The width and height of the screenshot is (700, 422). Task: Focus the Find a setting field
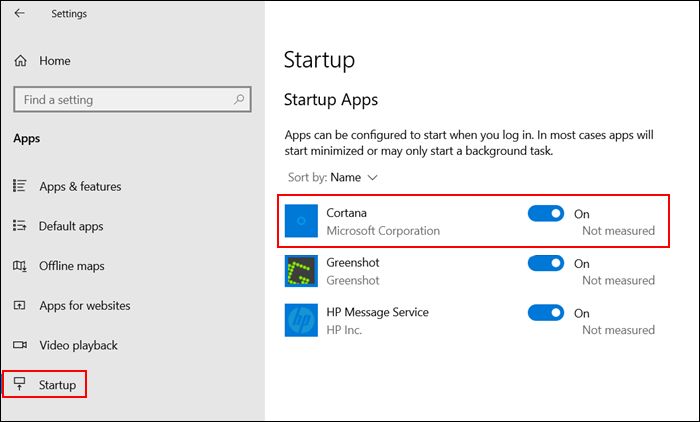(132, 99)
